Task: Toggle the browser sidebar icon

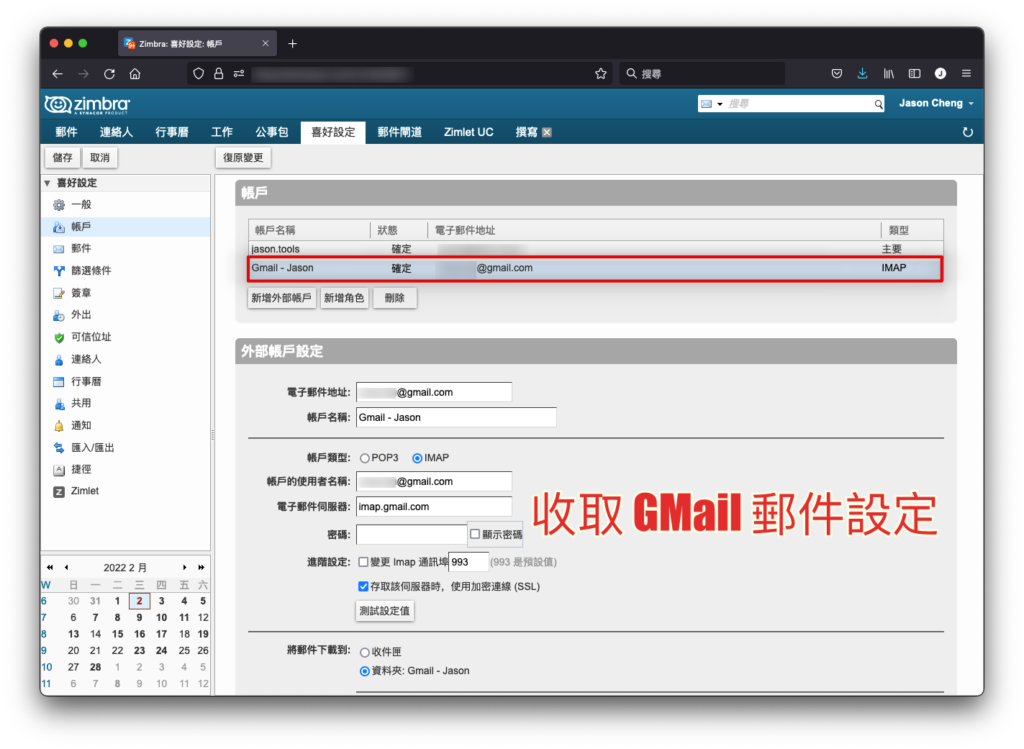Action: [x=914, y=74]
